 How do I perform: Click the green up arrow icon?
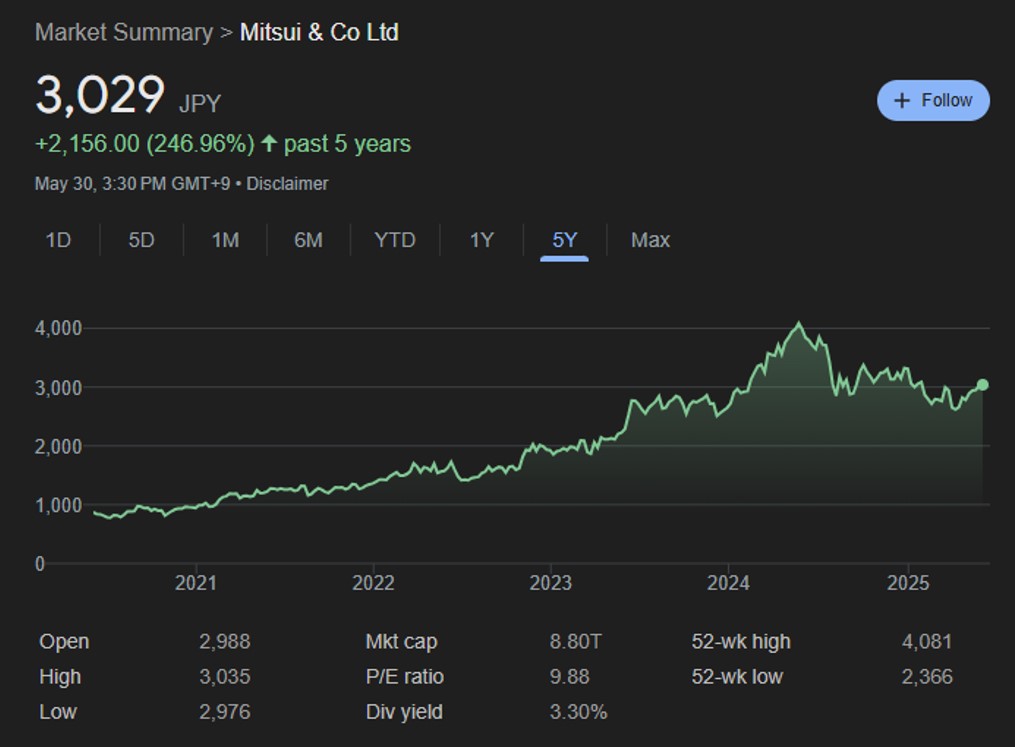click(269, 143)
